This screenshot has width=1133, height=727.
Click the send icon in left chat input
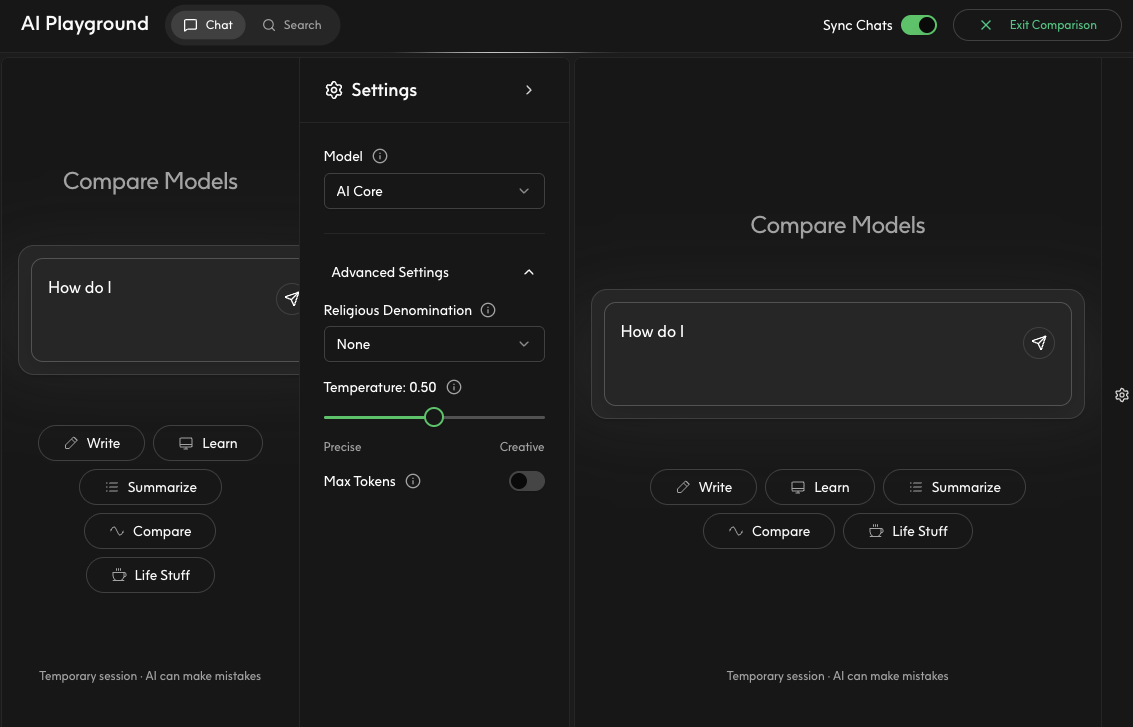pos(291,298)
